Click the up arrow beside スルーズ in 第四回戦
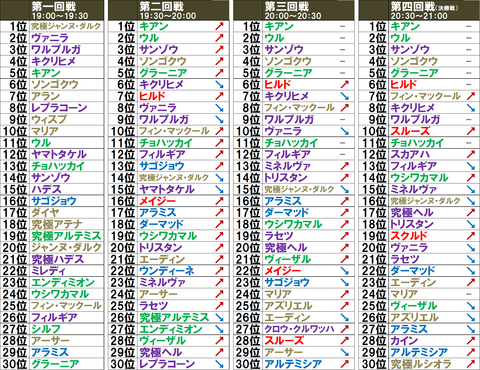The width and height of the screenshot is (480, 370). pyautogui.click(x=470, y=131)
